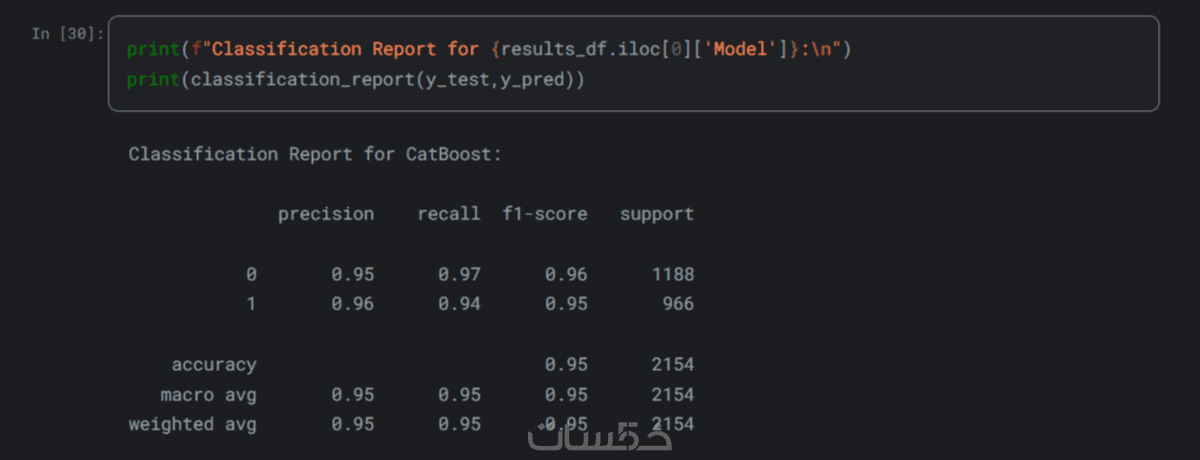Click the support column header
Viewport: 1200px width, 460px height.
pyautogui.click(x=657, y=214)
